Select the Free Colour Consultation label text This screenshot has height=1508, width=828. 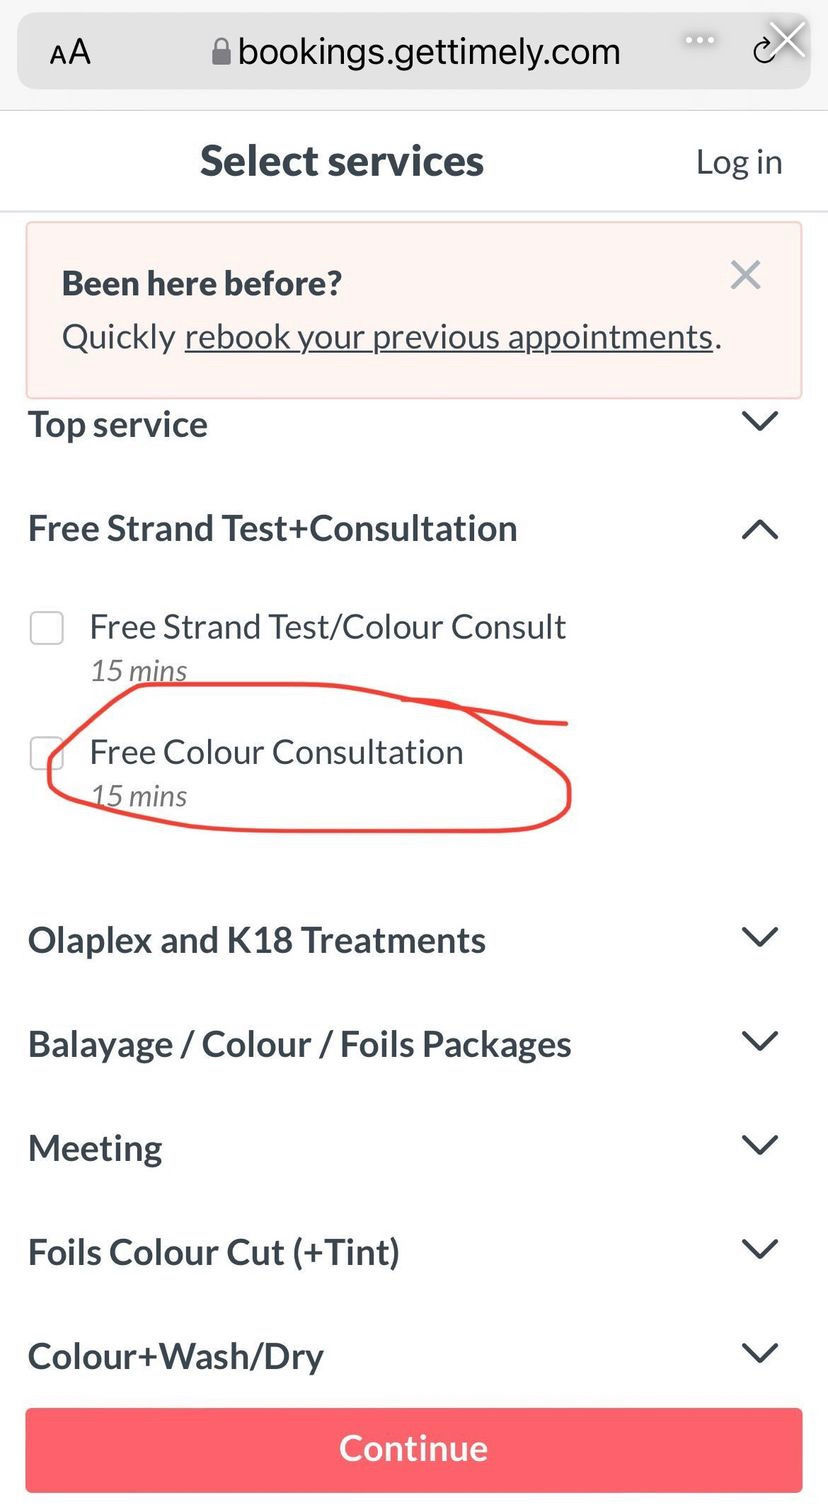[277, 752]
